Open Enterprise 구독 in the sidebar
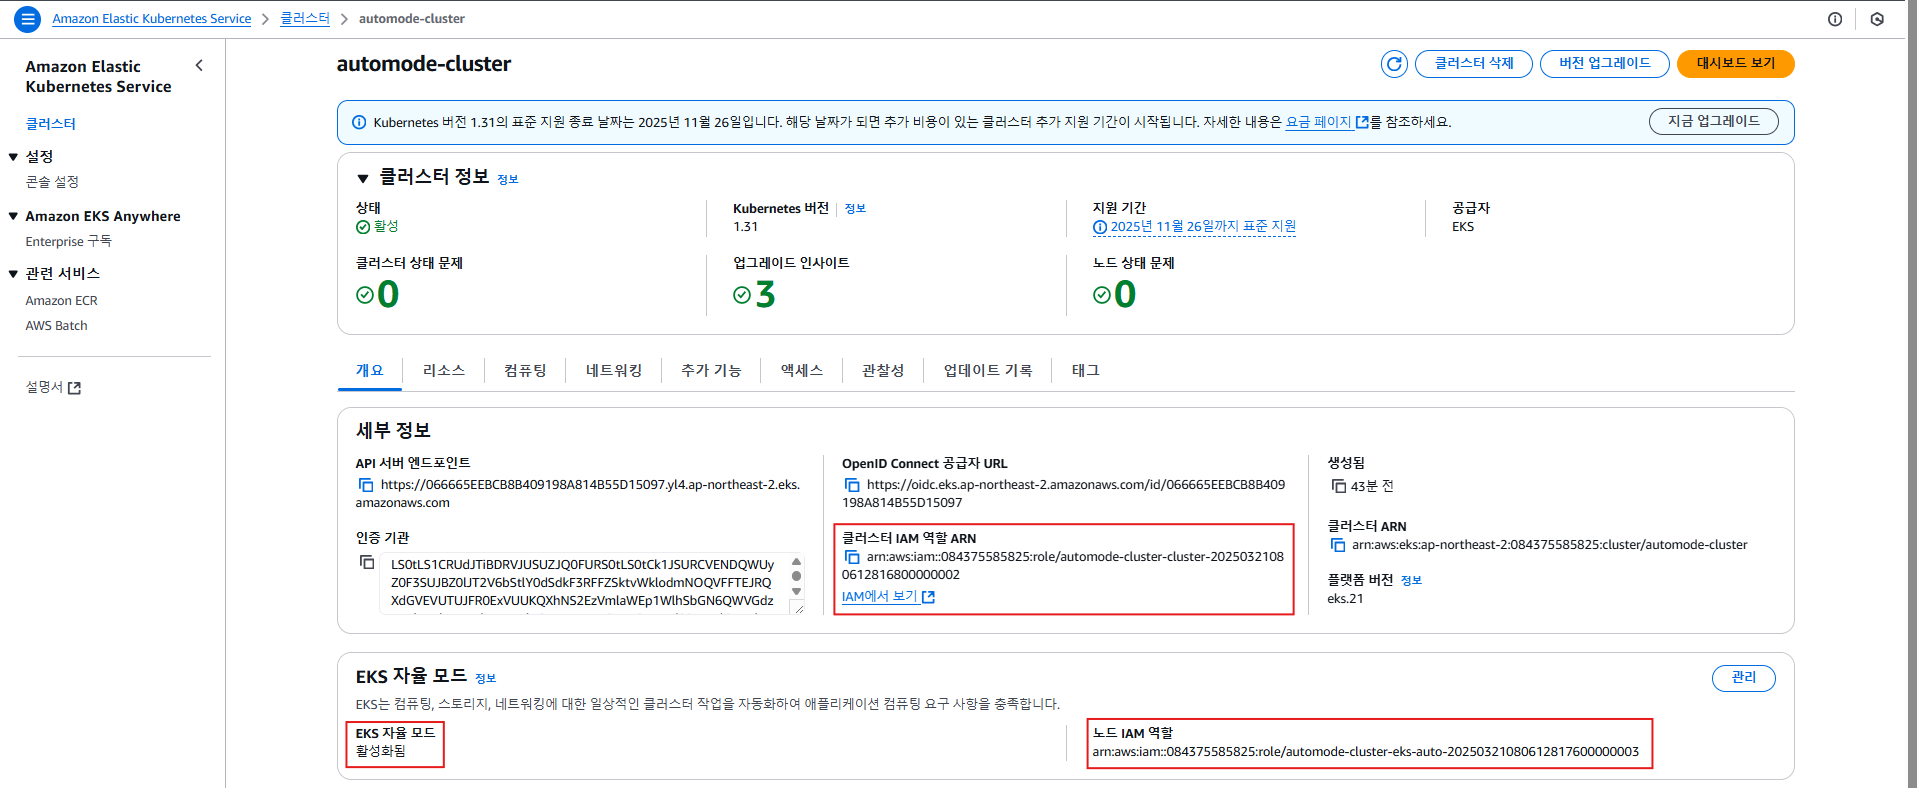The height and width of the screenshot is (788, 1919). pos(68,242)
